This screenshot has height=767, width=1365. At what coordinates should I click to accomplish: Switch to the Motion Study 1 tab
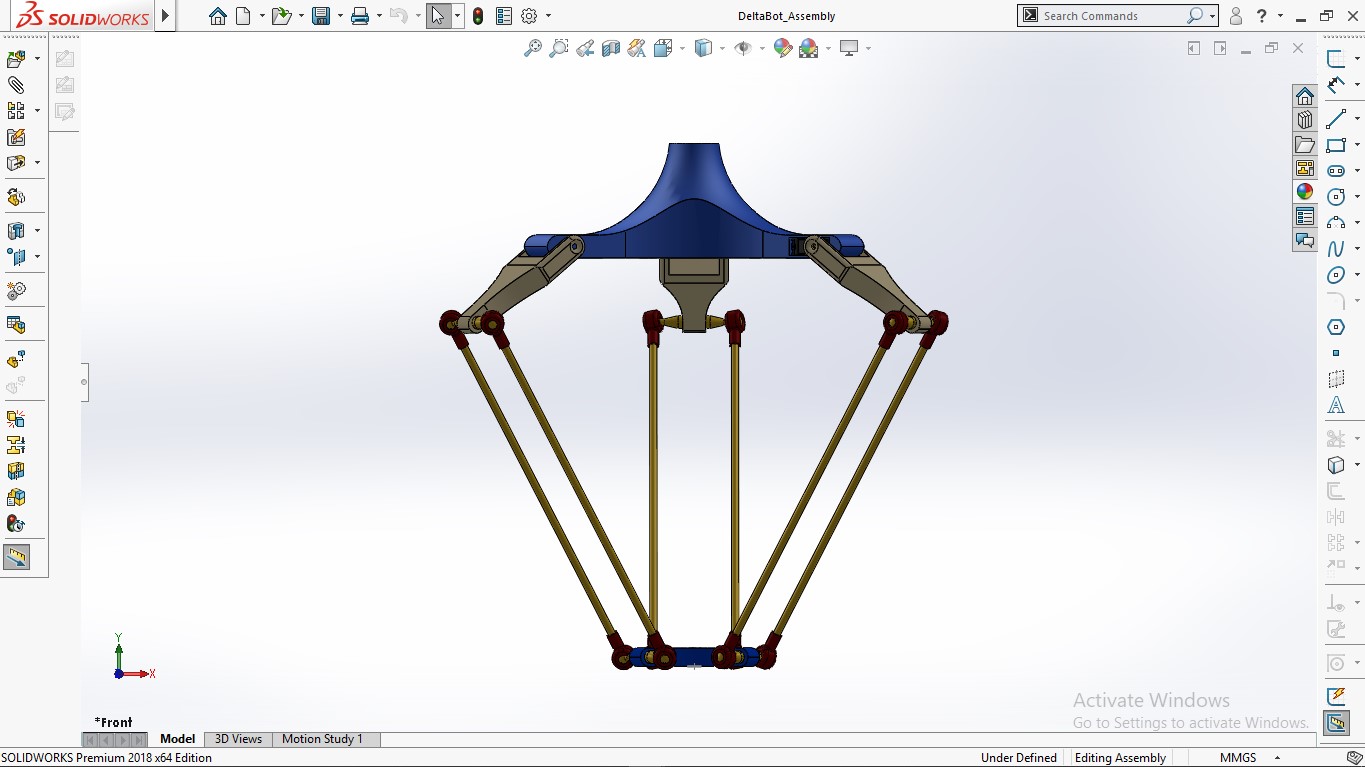click(x=322, y=739)
